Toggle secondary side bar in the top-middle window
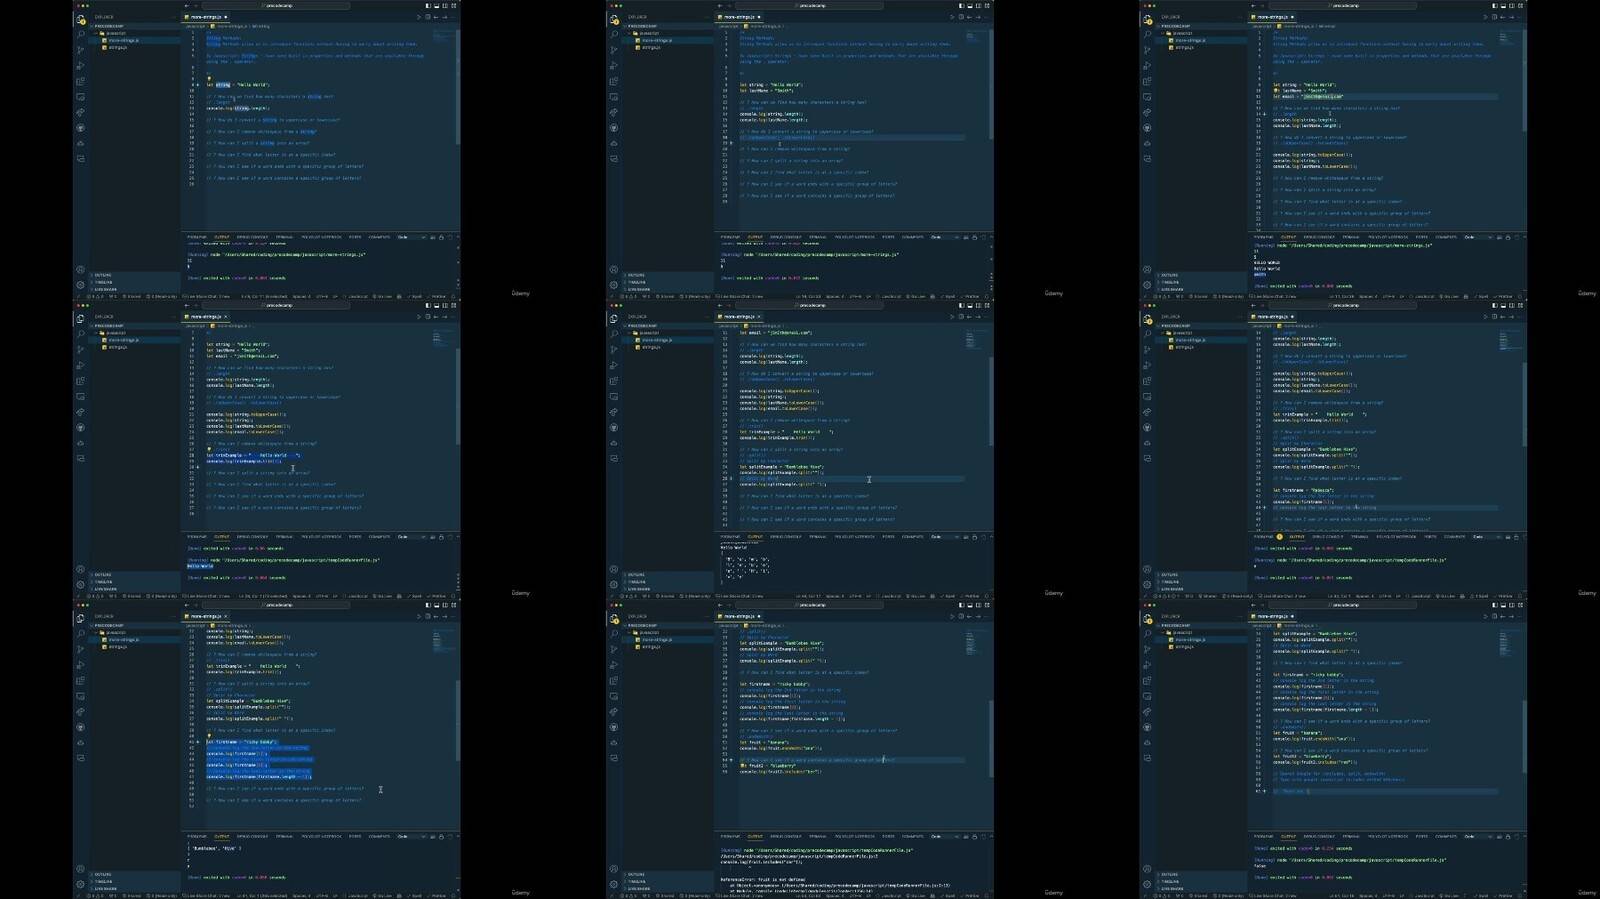This screenshot has height=899, width=1600. pos(979,6)
